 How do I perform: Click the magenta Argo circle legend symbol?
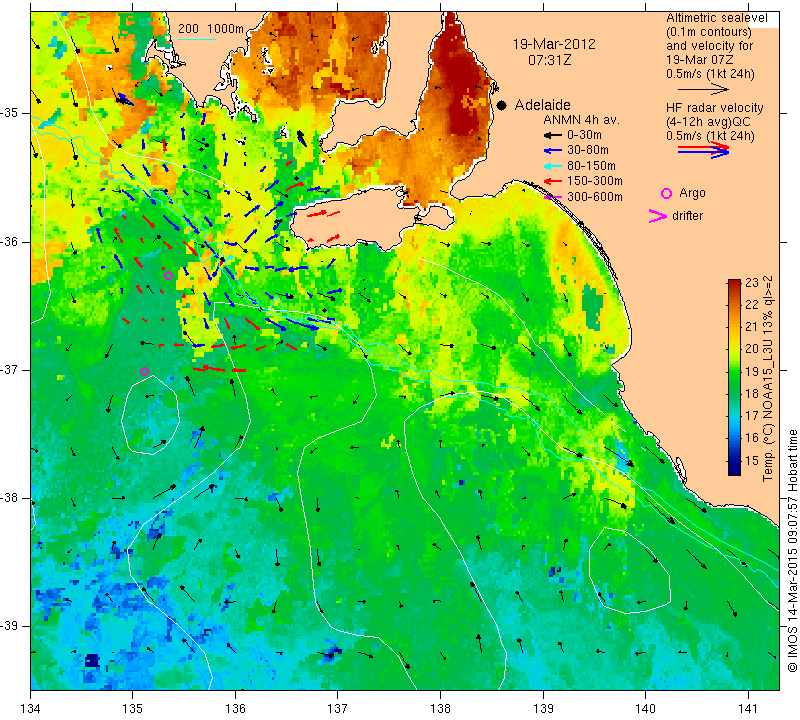point(666,193)
